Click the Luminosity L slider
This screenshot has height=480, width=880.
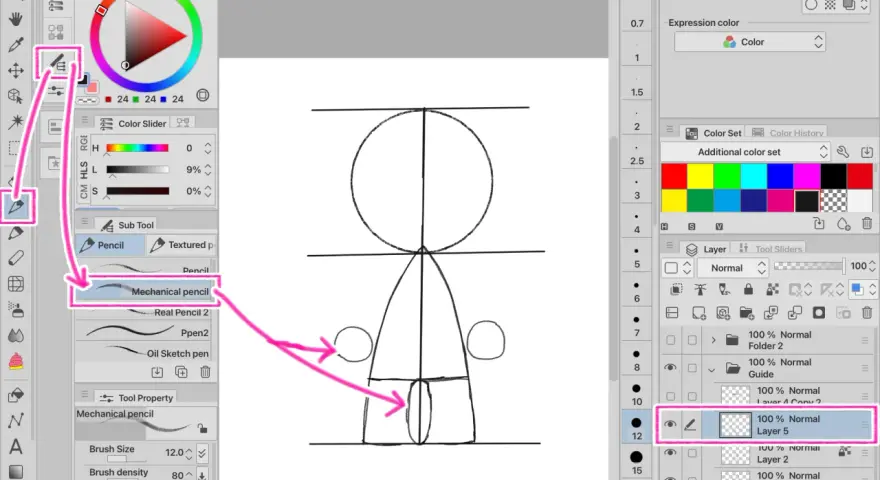point(138,170)
